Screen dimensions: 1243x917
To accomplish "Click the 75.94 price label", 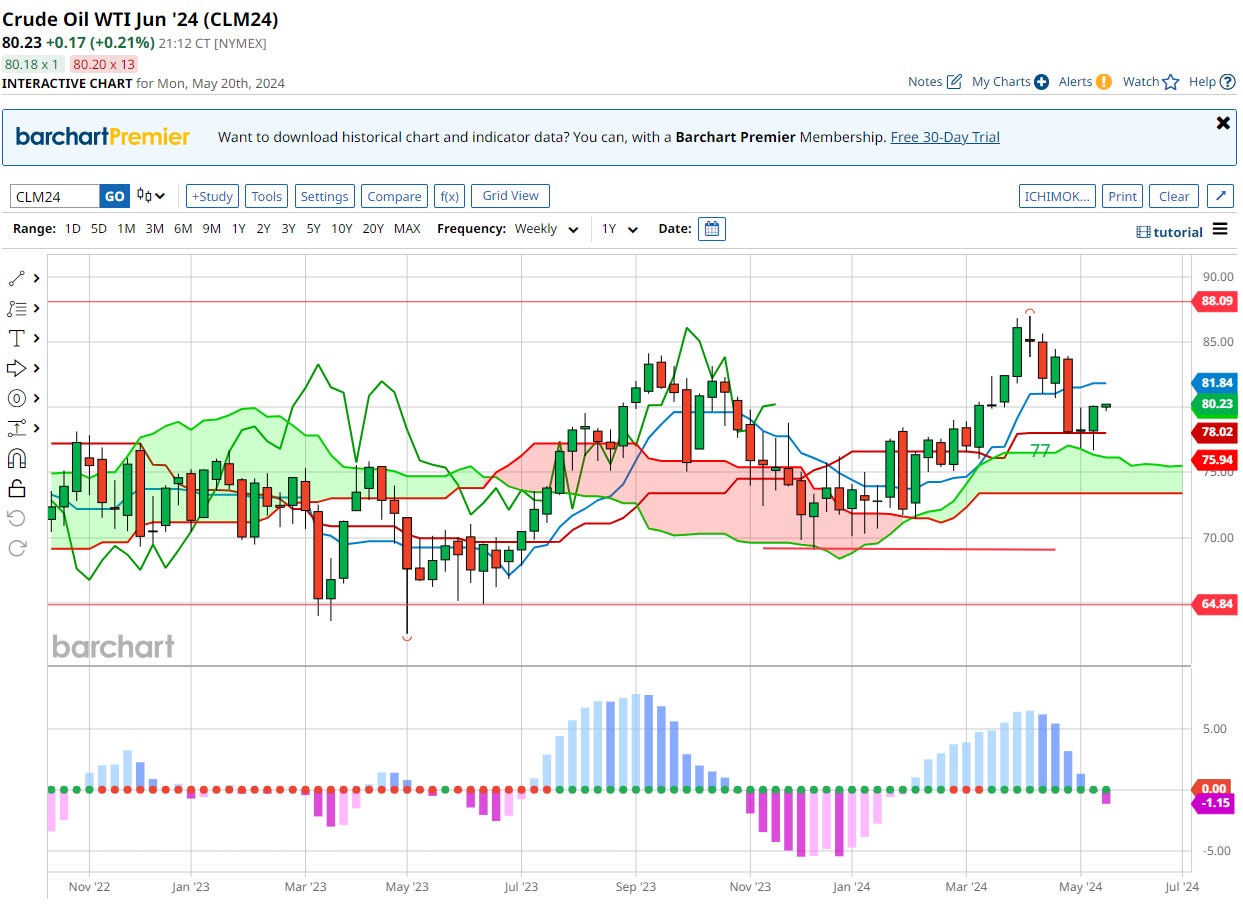I will [1213, 460].
